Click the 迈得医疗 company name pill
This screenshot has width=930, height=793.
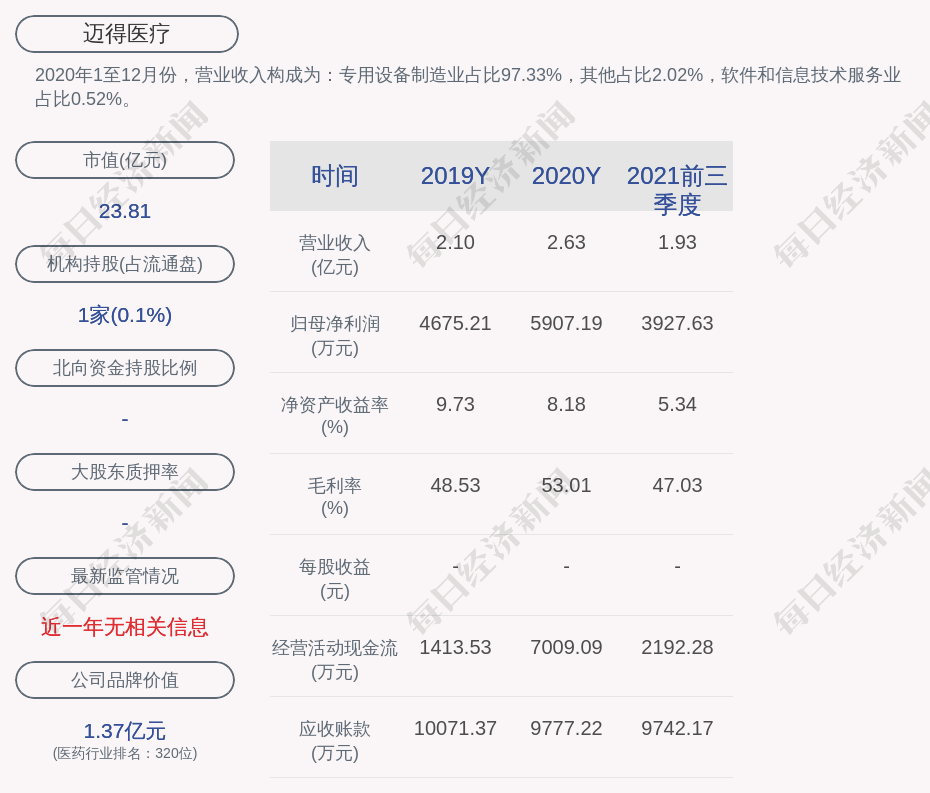[x=126, y=34]
